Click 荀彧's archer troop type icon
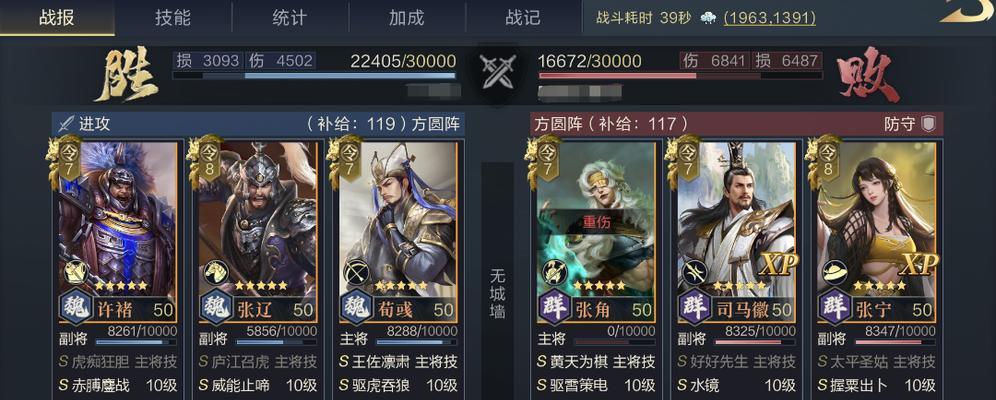 [356, 273]
